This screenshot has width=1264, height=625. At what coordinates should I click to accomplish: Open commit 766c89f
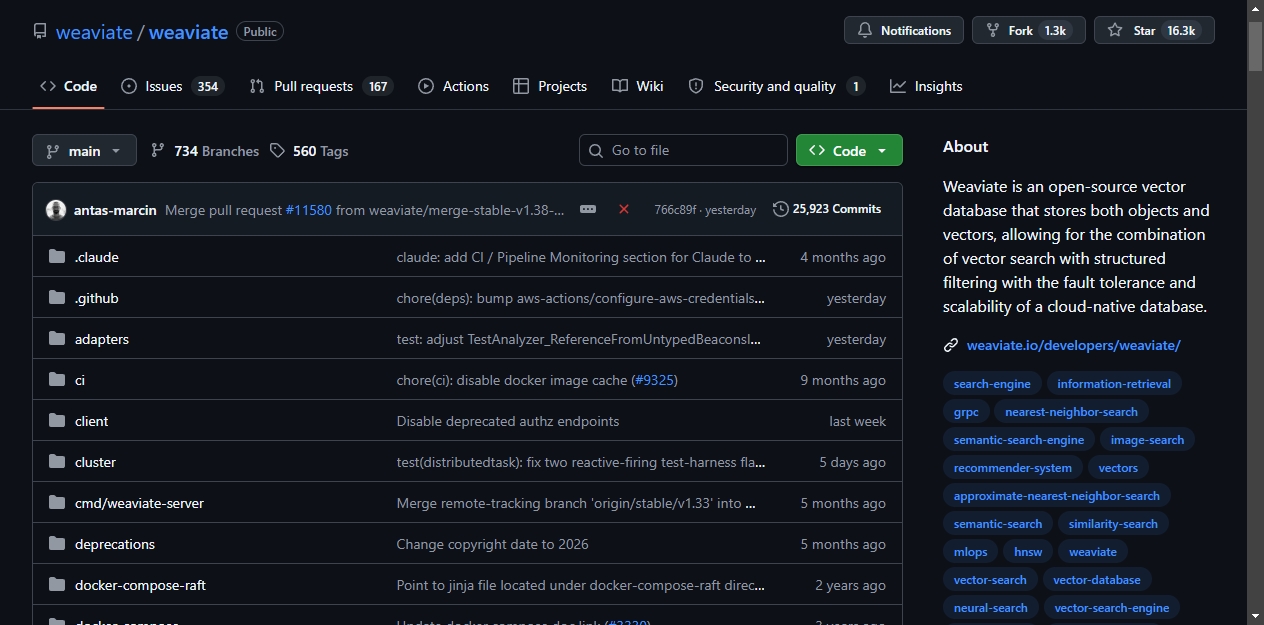click(676, 209)
